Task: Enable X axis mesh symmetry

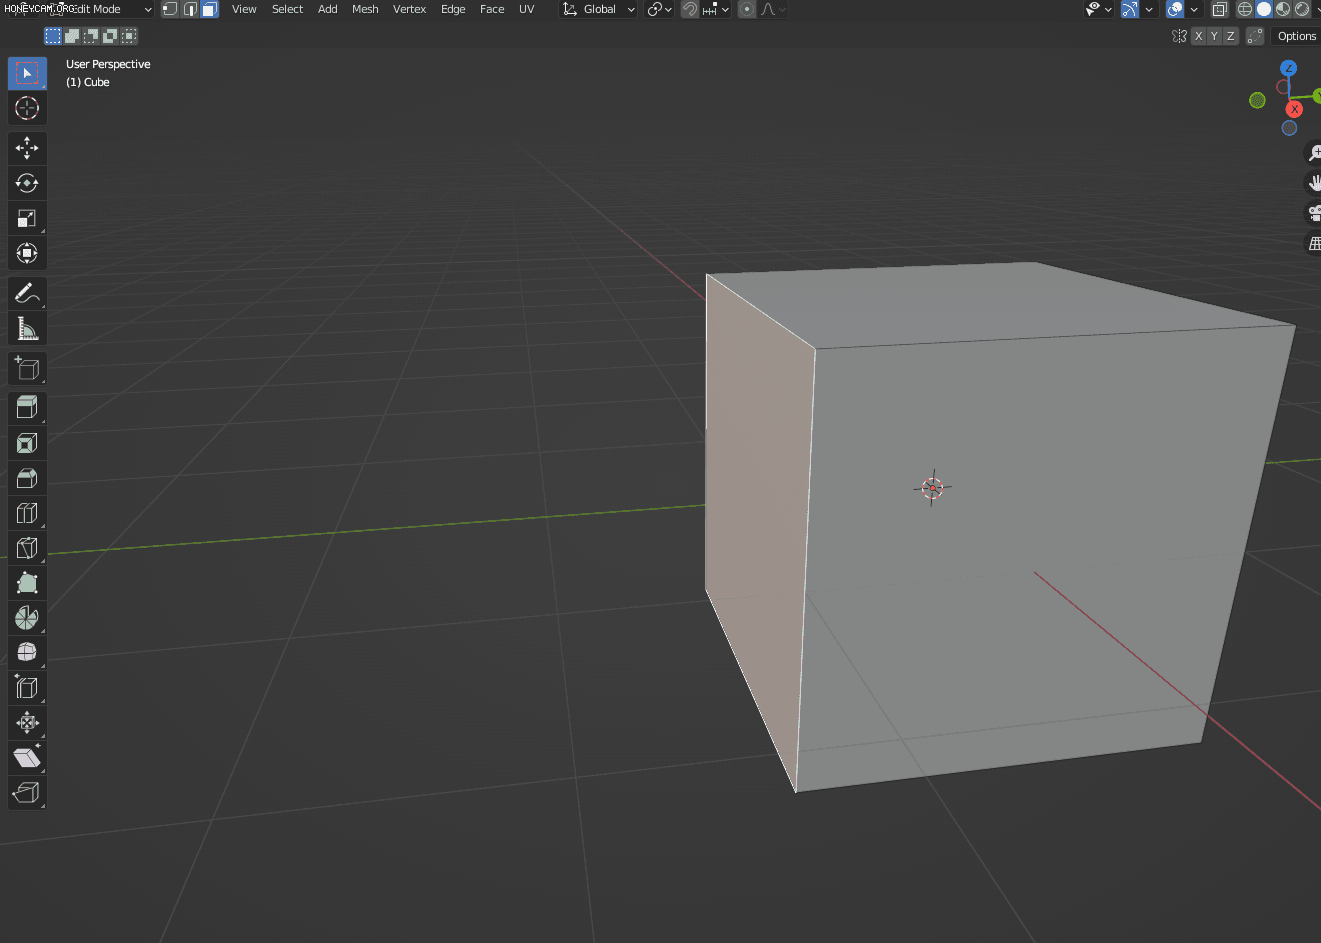Action: click(x=1199, y=36)
